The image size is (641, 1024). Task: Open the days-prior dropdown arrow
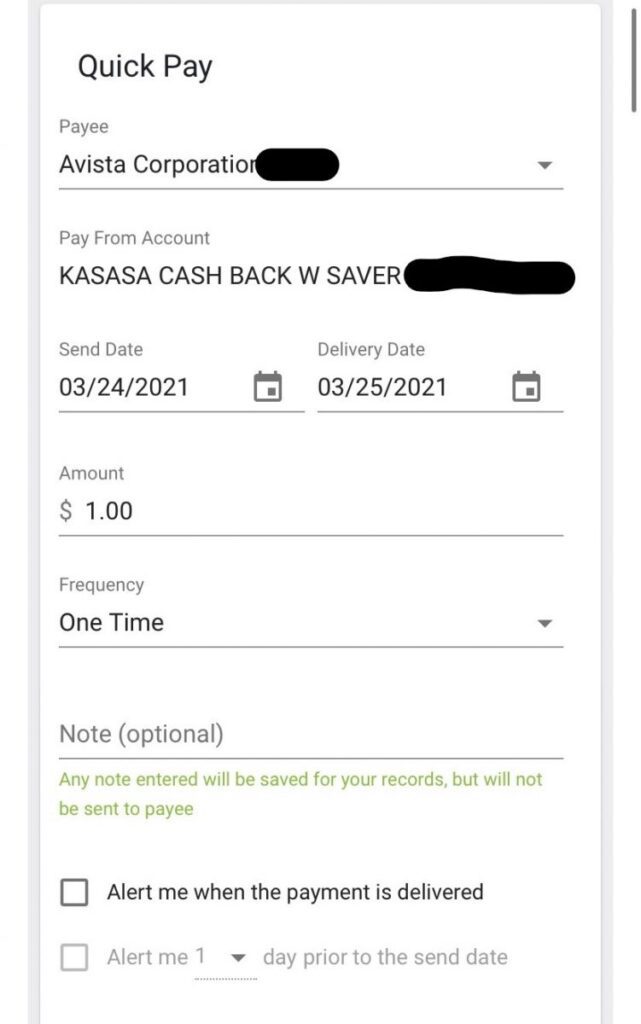238,958
